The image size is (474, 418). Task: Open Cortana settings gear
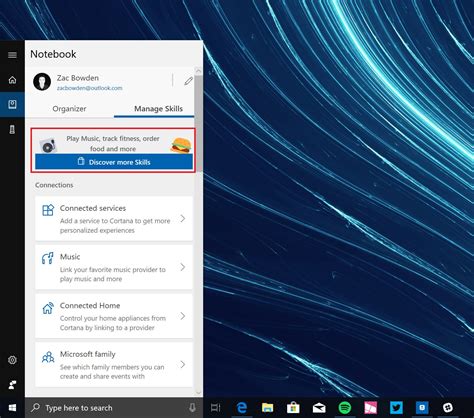click(12, 360)
